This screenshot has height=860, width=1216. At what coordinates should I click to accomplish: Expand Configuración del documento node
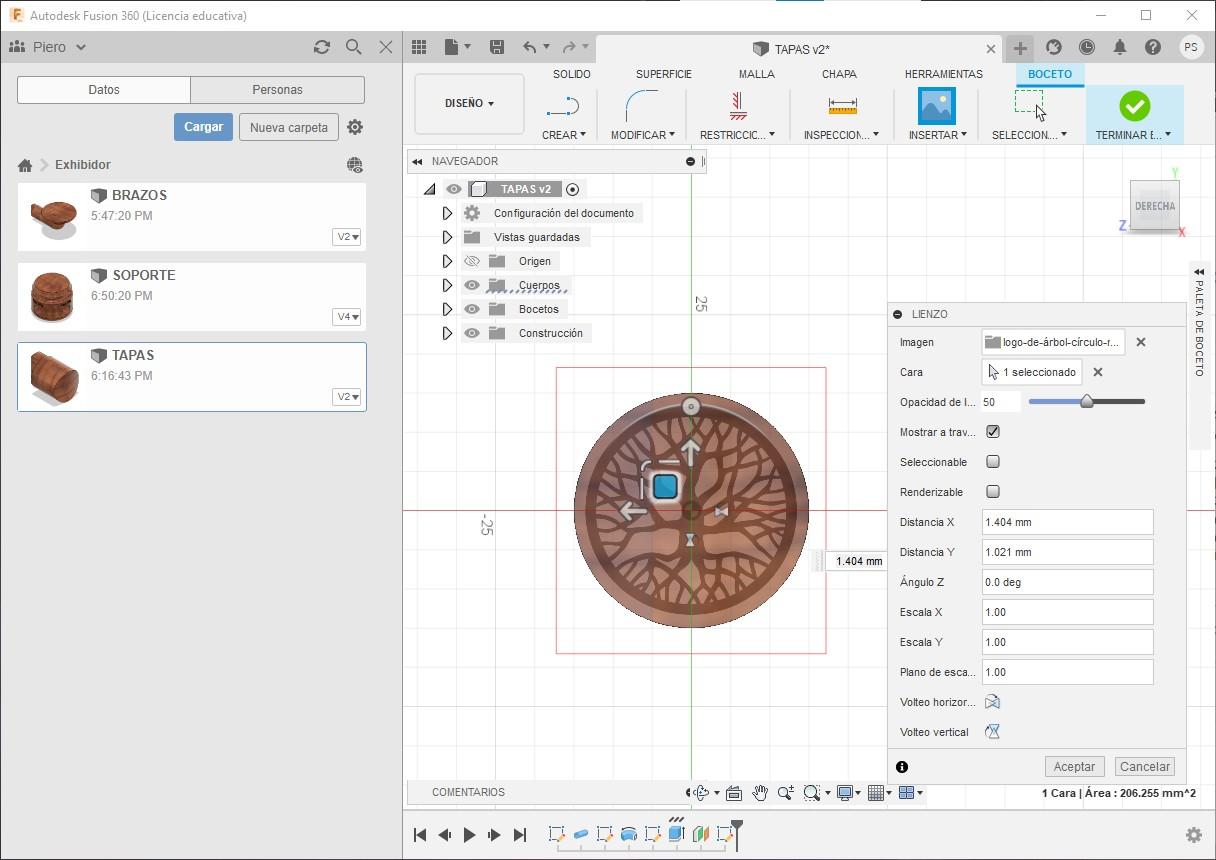(x=447, y=213)
